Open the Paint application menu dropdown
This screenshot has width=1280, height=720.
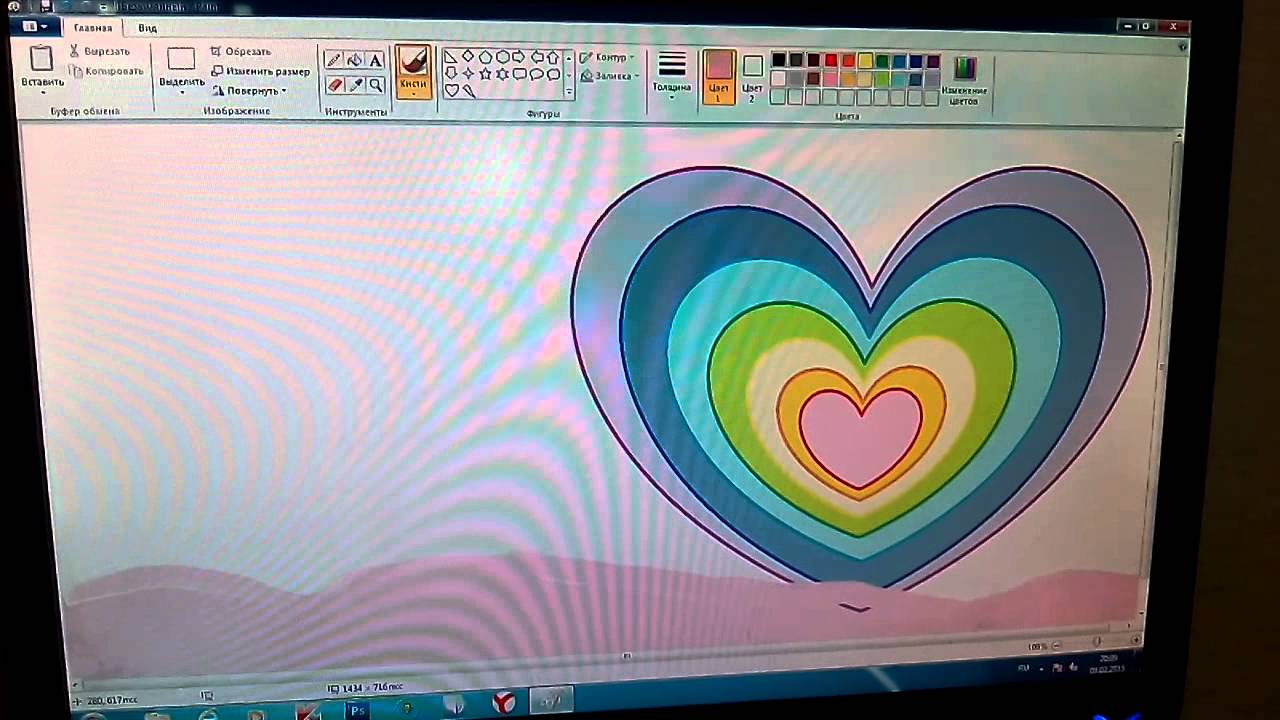point(34,27)
